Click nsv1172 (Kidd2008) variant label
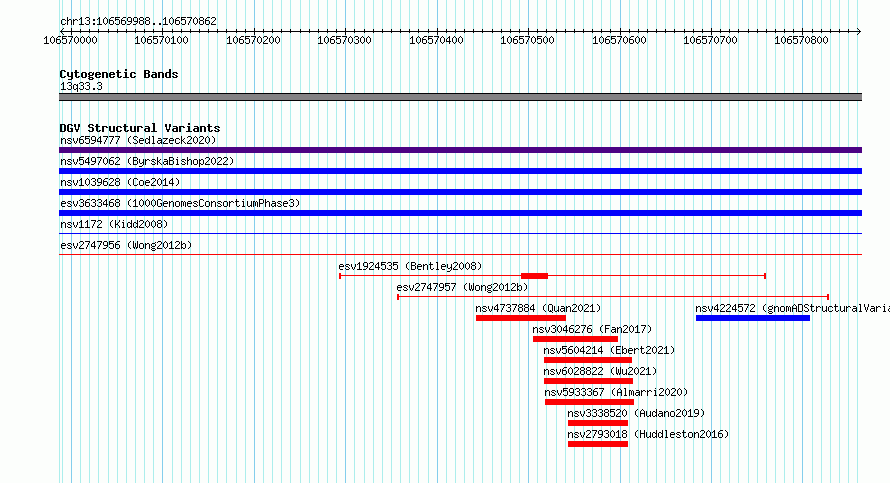Screen dimensions: 890x483 [x=114, y=224]
